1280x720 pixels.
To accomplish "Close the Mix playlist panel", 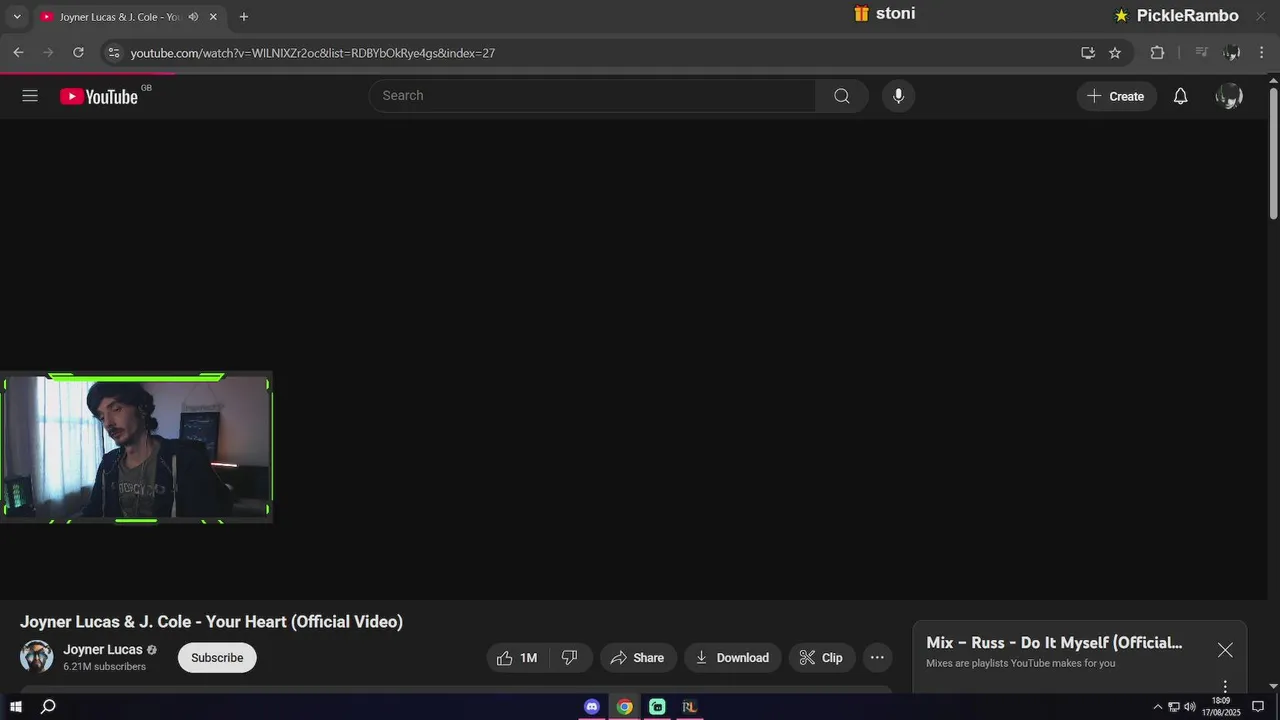I will [x=1225, y=650].
